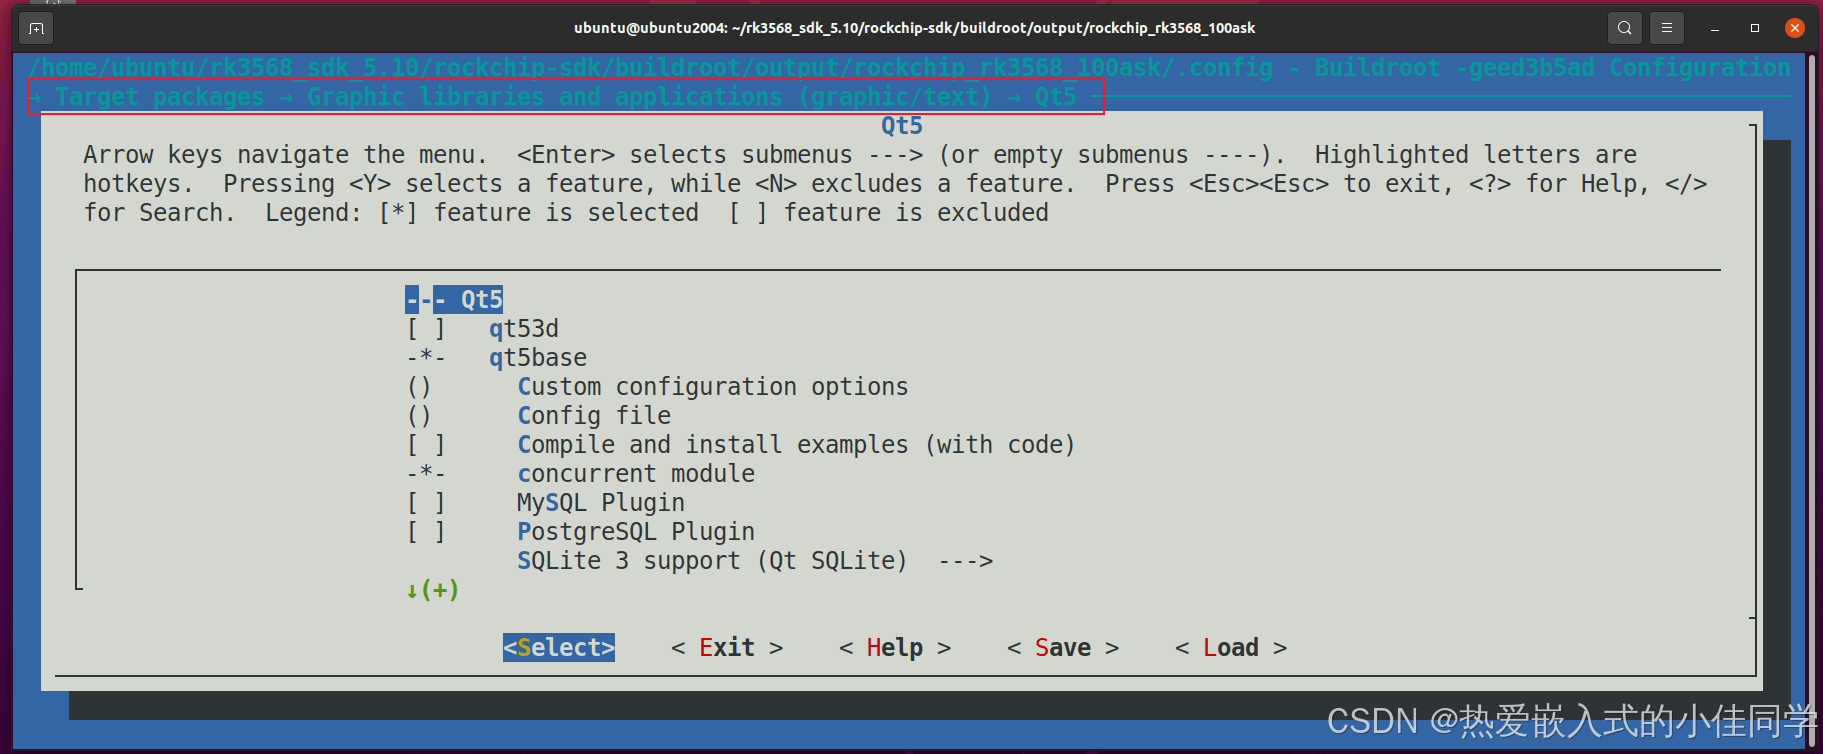Viewport: 1823px width, 754px height.
Task: Minimize the terminal window
Action: (1715, 29)
